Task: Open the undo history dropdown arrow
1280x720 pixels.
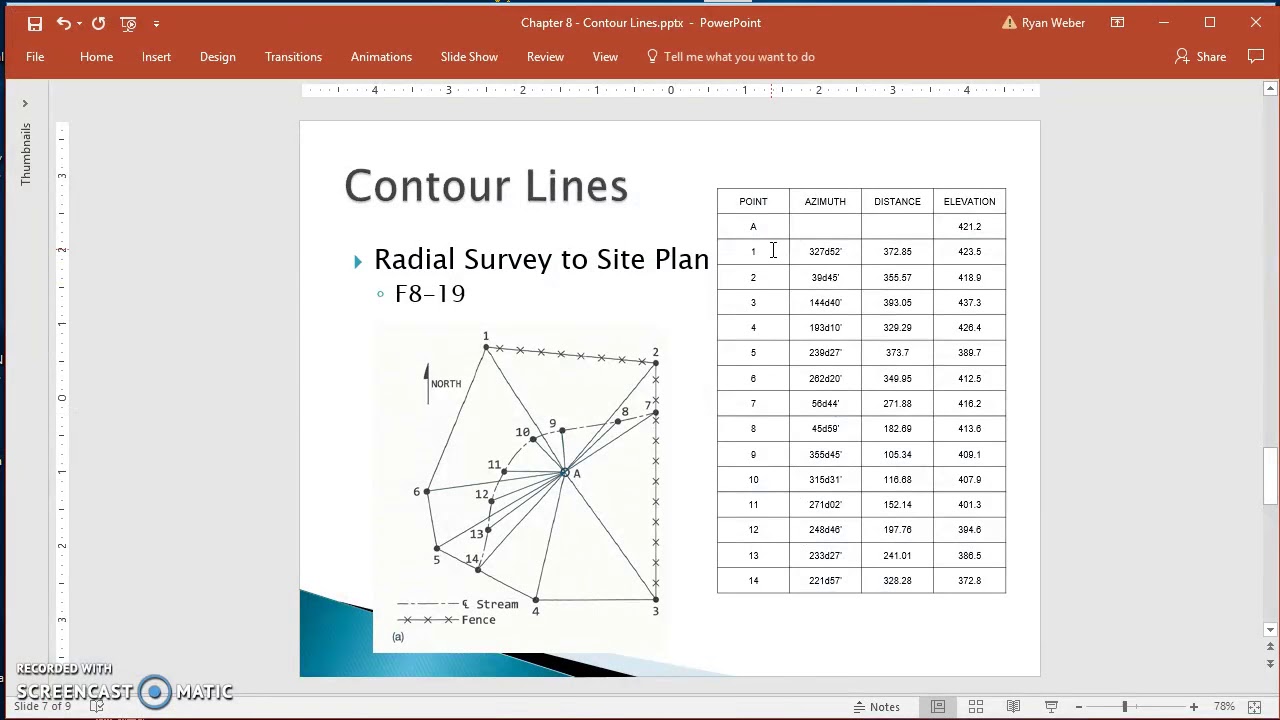Action: coord(80,23)
